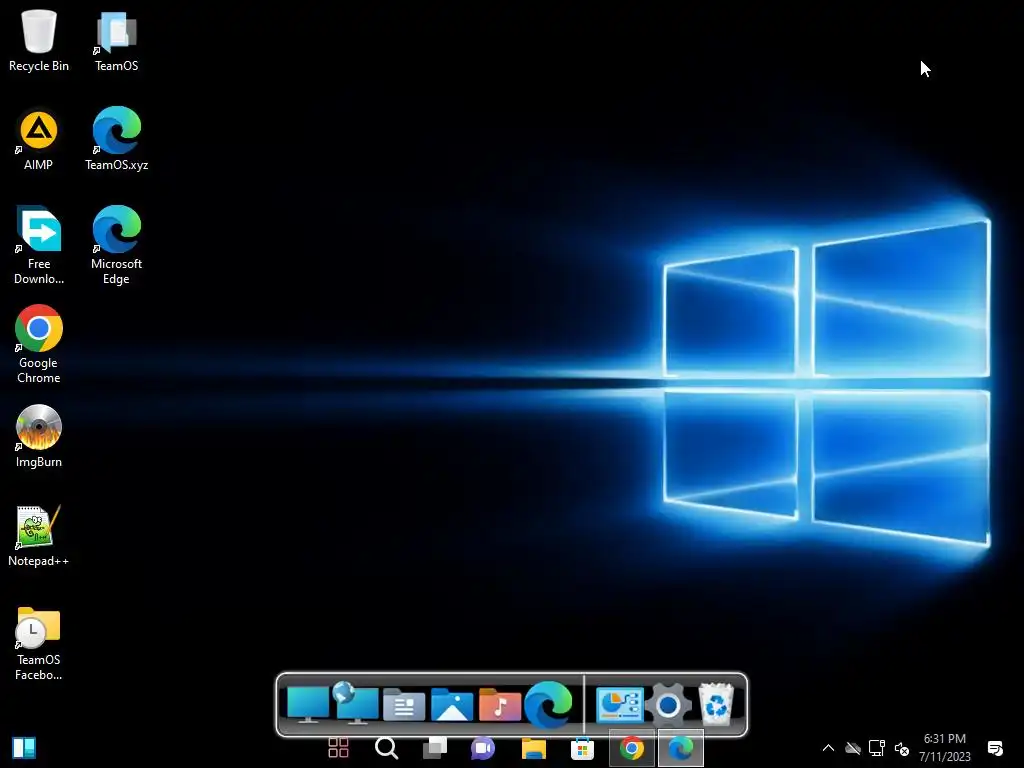Open the Start menu button

(x=24, y=748)
